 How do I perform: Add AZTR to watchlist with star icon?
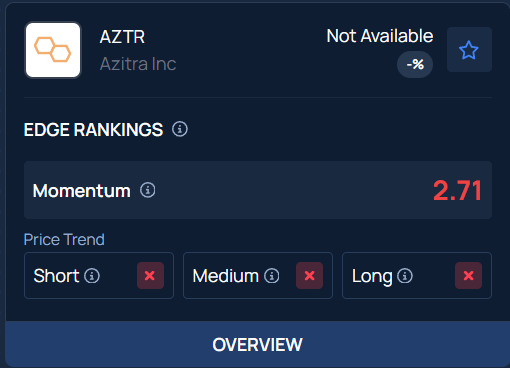click(469, 50)
